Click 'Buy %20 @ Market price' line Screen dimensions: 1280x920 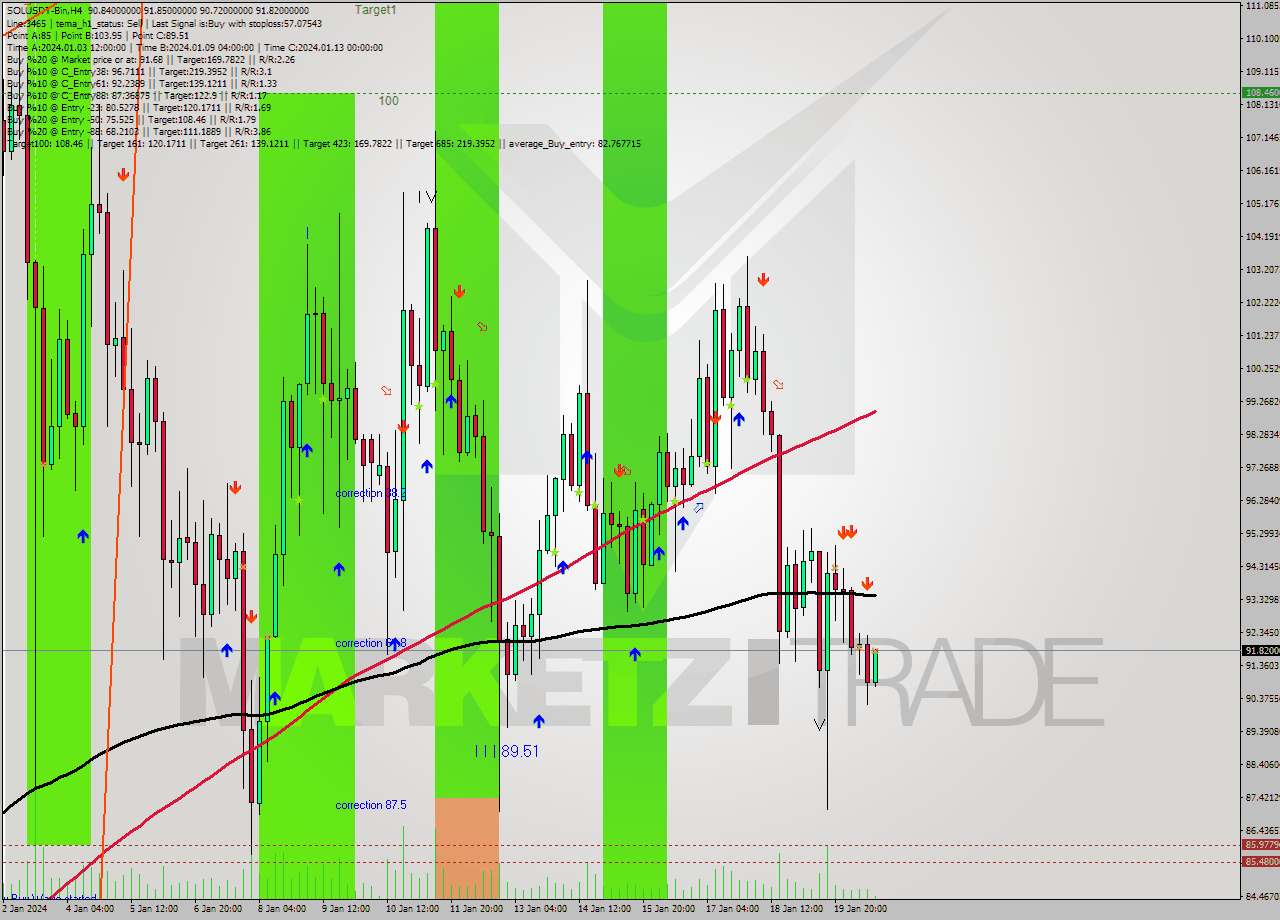coord(150,59)
